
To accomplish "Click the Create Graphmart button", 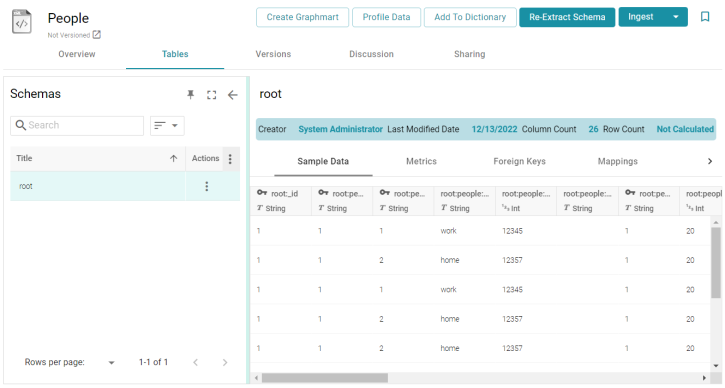I will tap(302, 17).
